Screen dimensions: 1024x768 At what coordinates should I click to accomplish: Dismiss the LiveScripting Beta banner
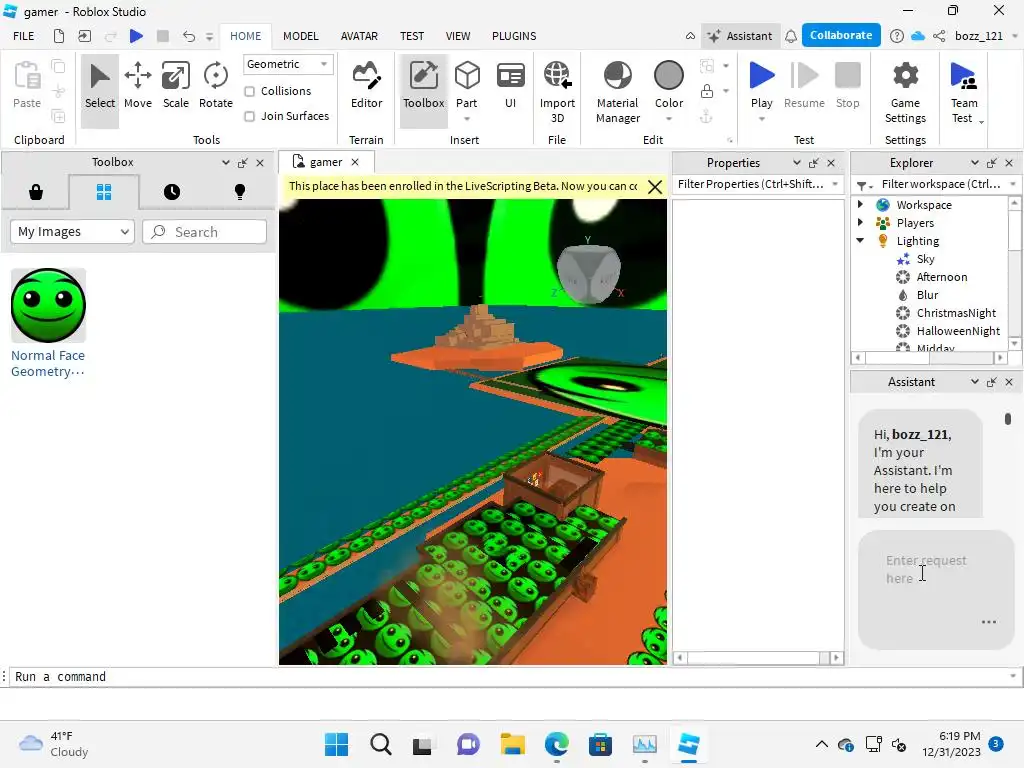[655, 187]
